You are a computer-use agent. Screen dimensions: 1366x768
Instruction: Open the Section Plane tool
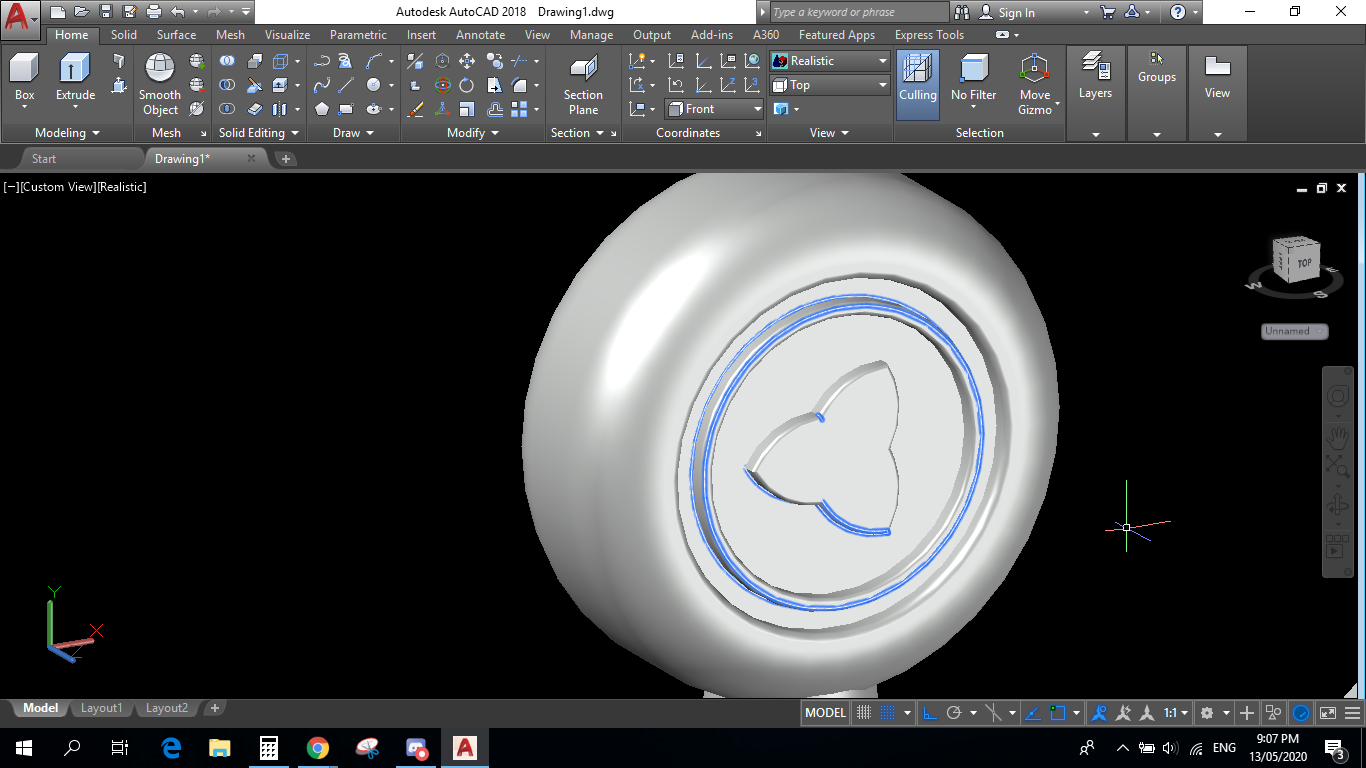[x=583, y=85]
